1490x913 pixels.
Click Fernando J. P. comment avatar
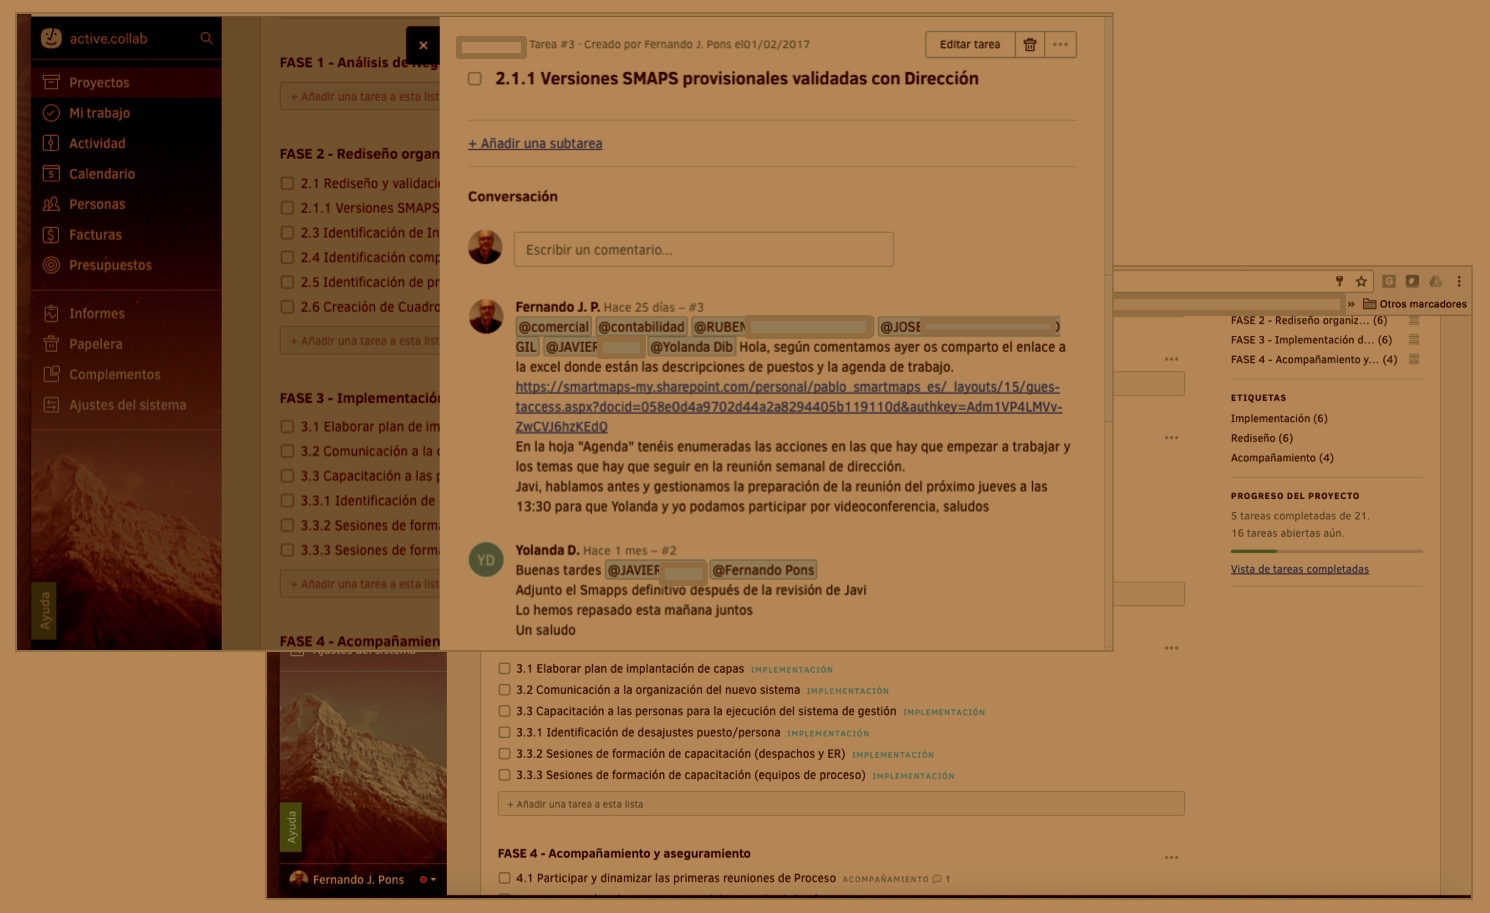click(486, 316)
